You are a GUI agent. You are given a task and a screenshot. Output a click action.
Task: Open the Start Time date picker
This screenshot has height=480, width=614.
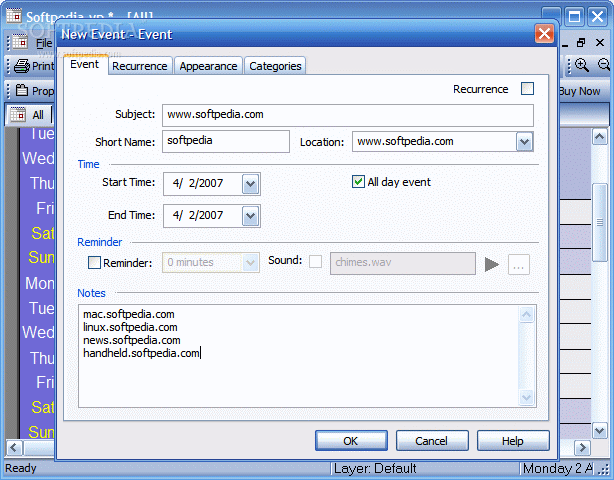[x=251, y=184]
